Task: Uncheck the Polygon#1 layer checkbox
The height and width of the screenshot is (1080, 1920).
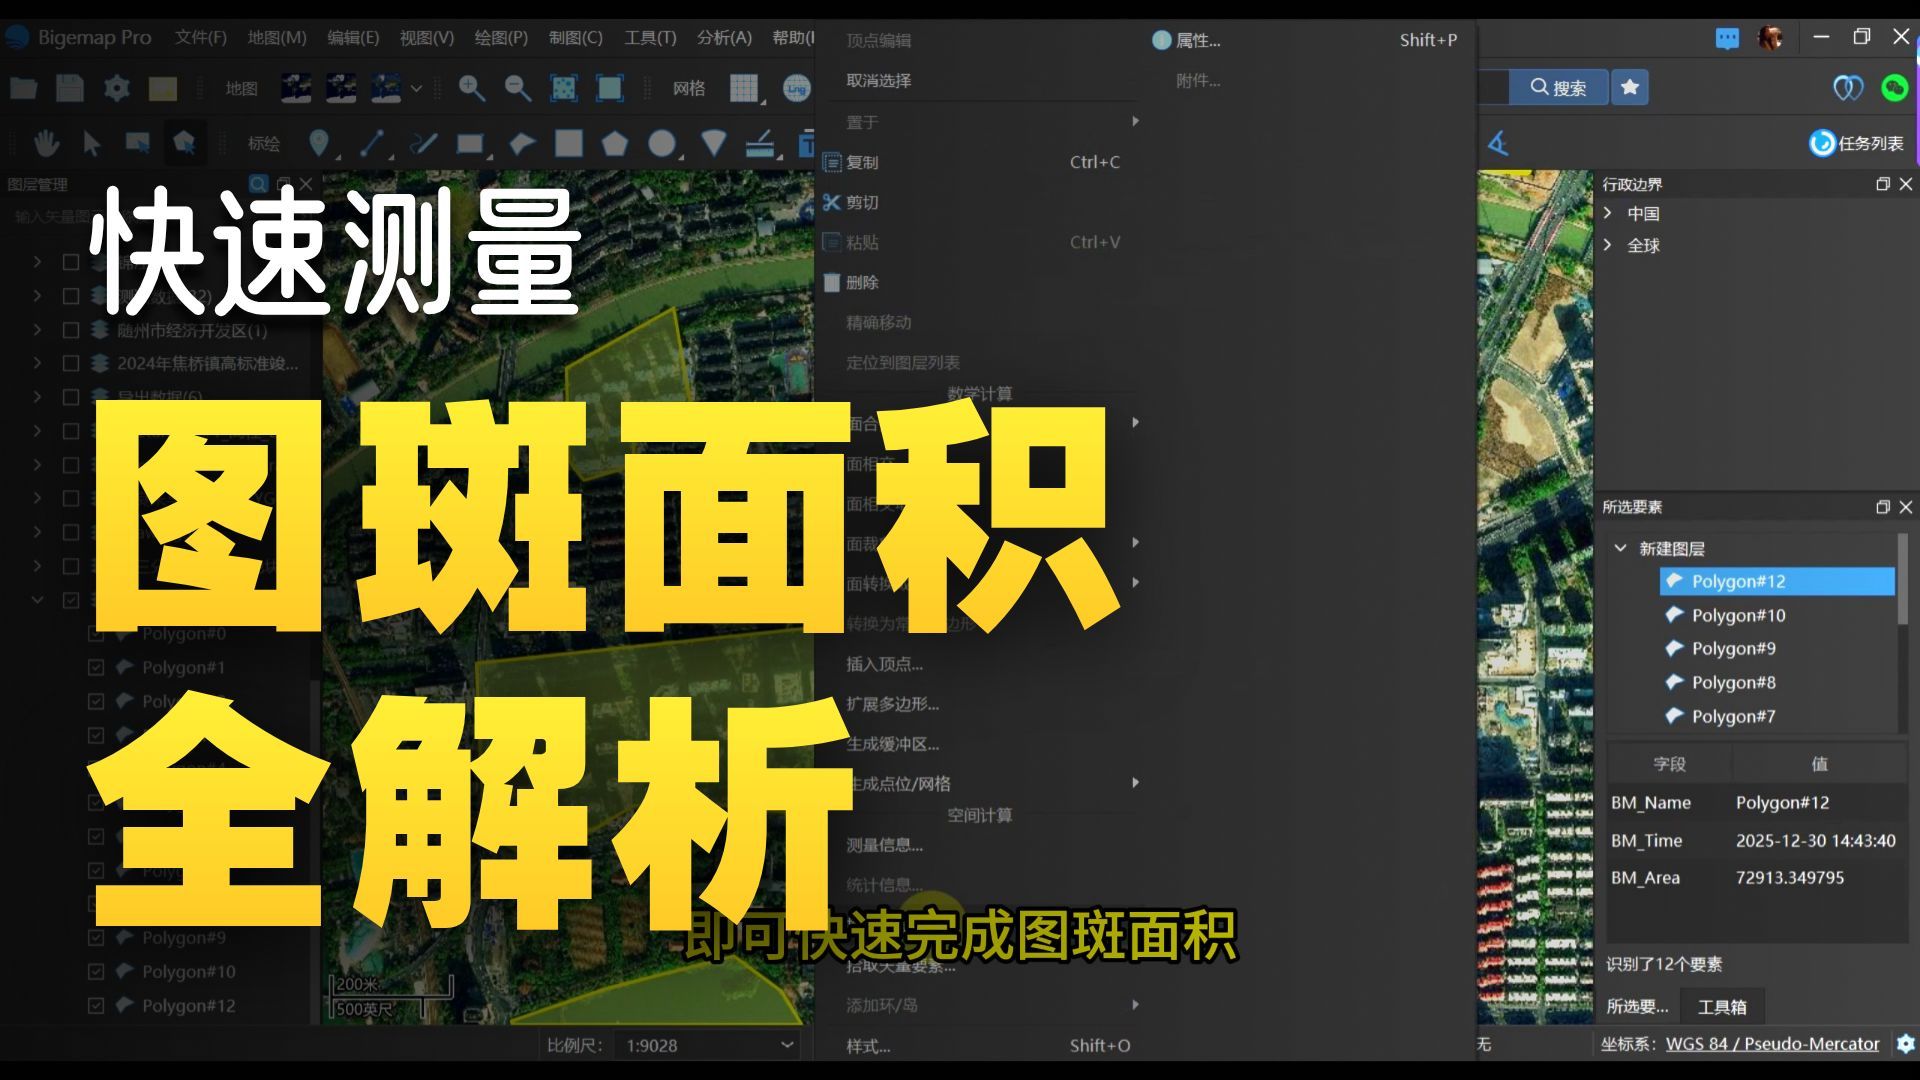Action: pos(96,667)
